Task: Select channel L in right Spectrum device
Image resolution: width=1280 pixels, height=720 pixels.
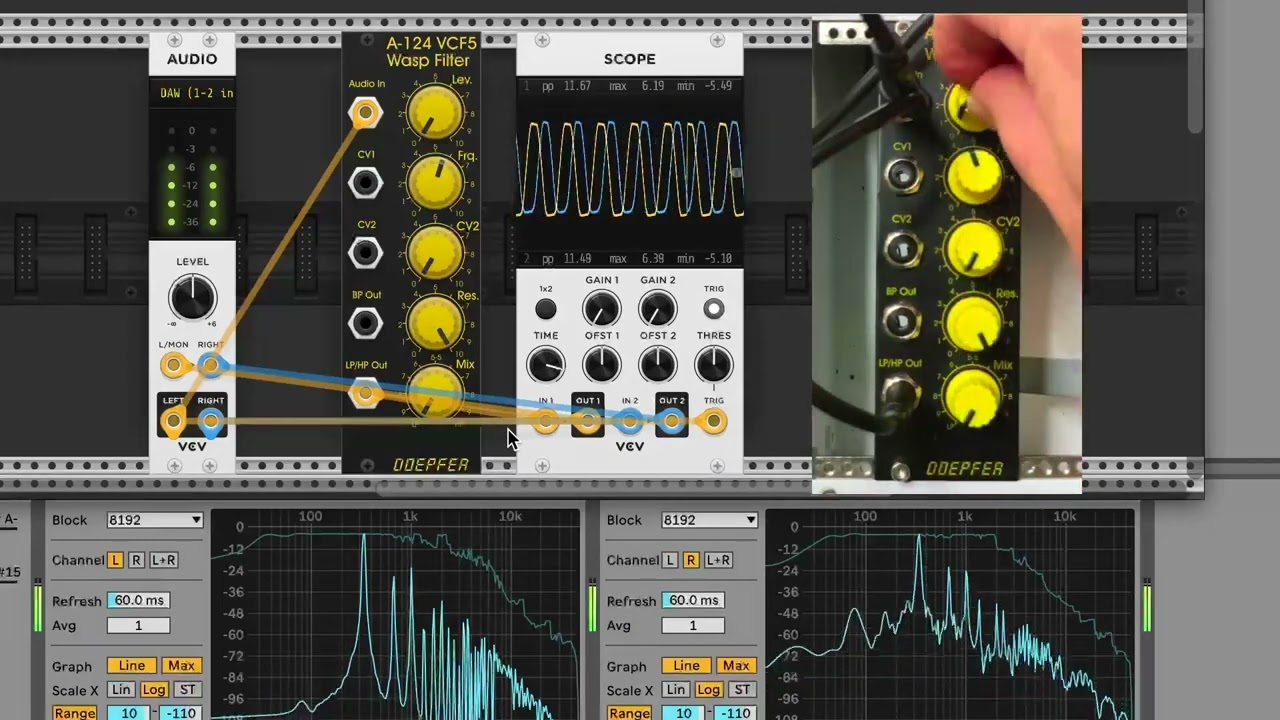Action: [670, 560]
